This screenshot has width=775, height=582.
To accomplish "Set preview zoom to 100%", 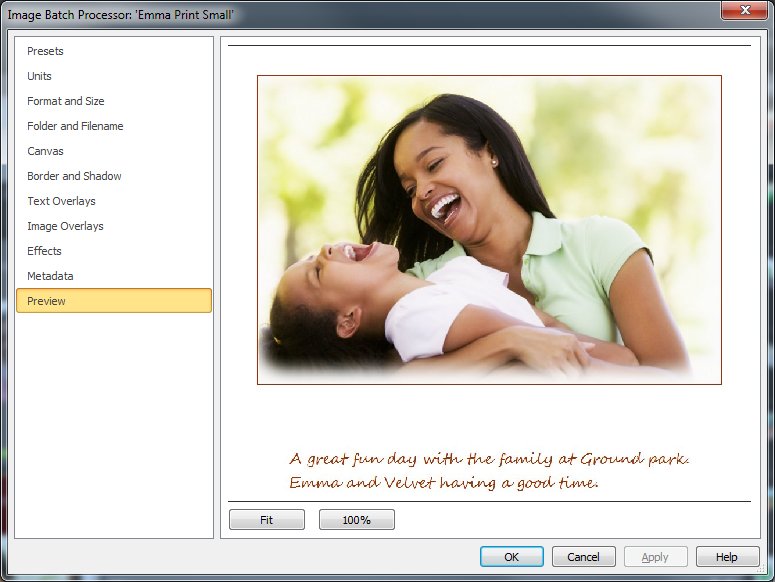I will pos(357,520).
